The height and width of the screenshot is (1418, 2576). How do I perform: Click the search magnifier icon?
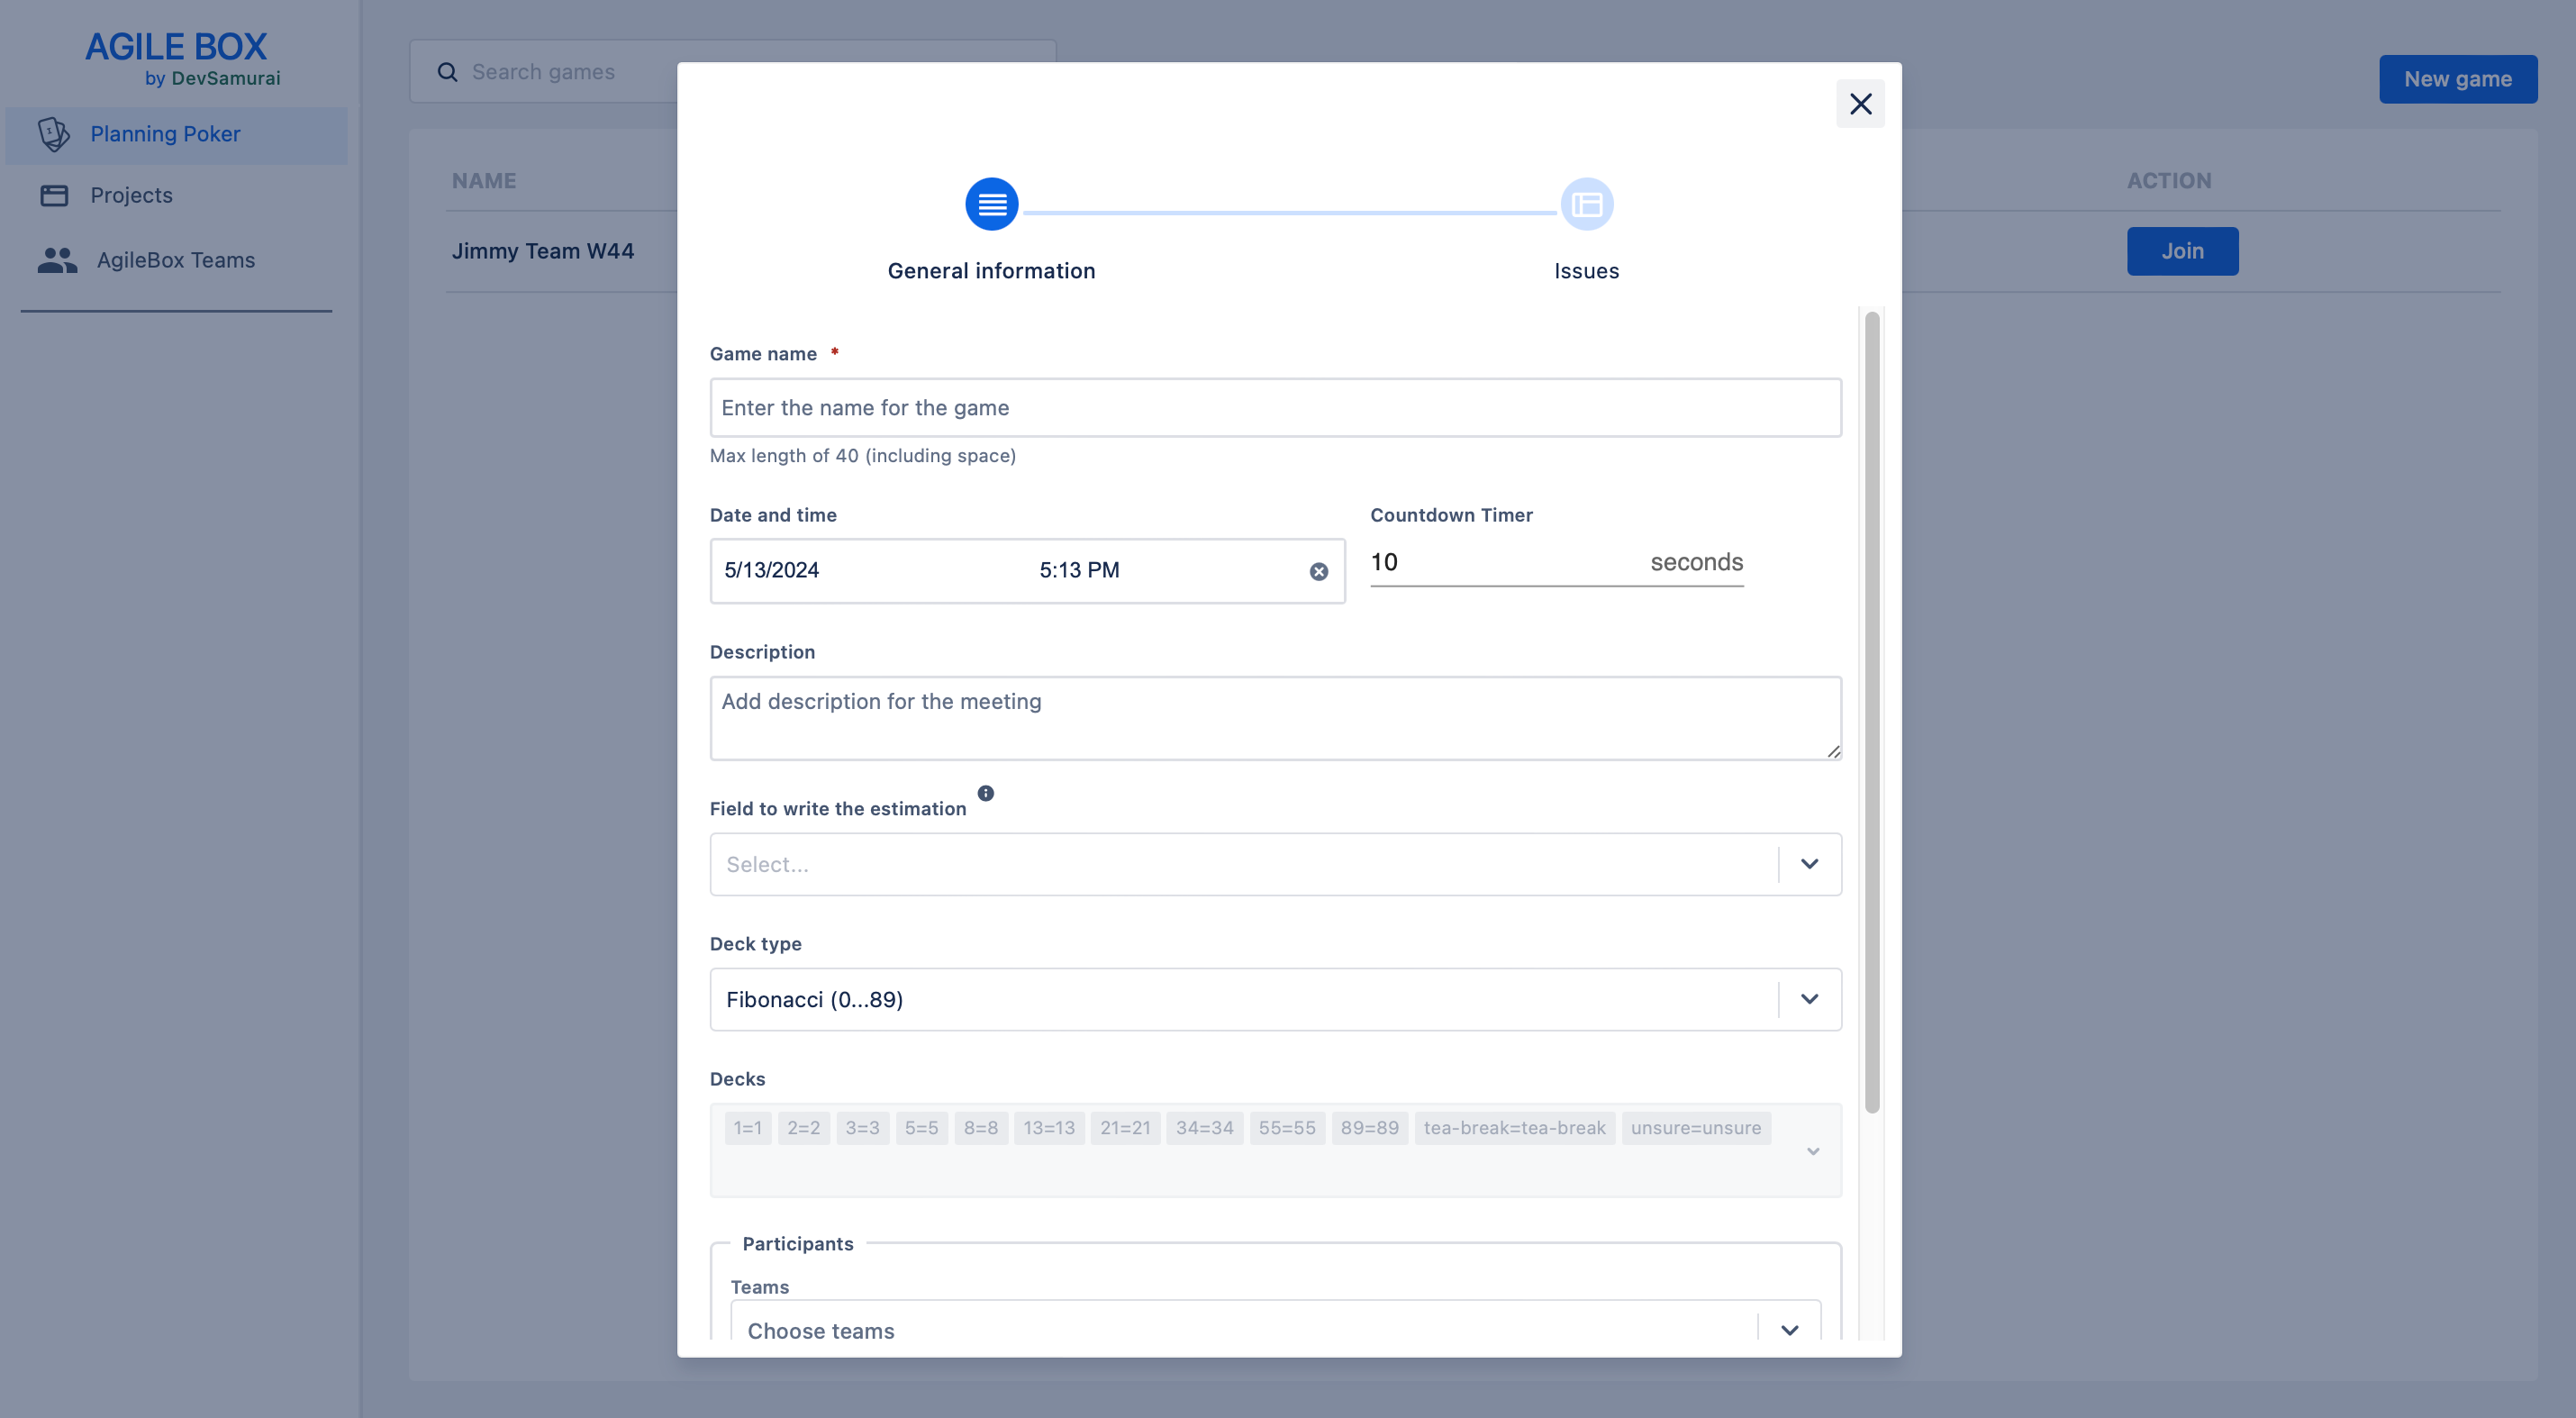[447, 72]
